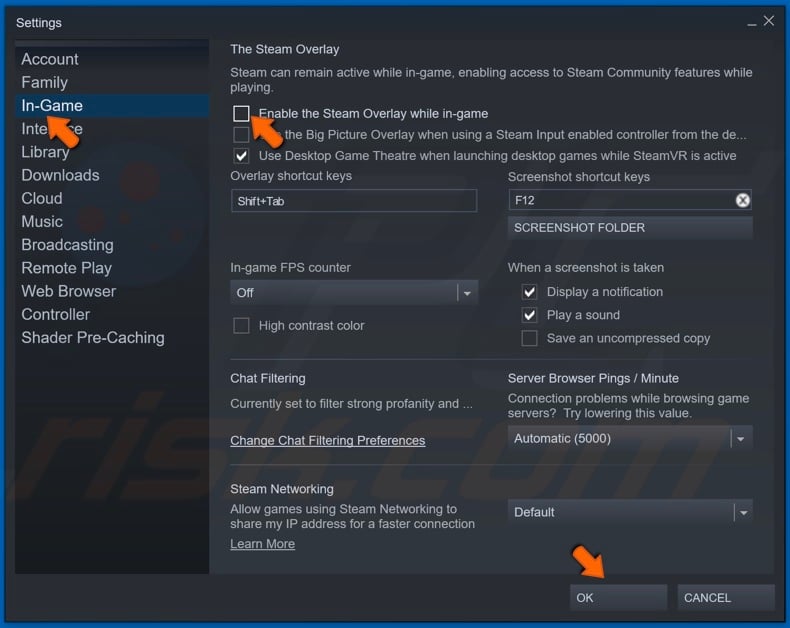The width and height of the screenshot is (790, 628).
Task: Select the In-Game settings tab
Action: pos(112,106)
